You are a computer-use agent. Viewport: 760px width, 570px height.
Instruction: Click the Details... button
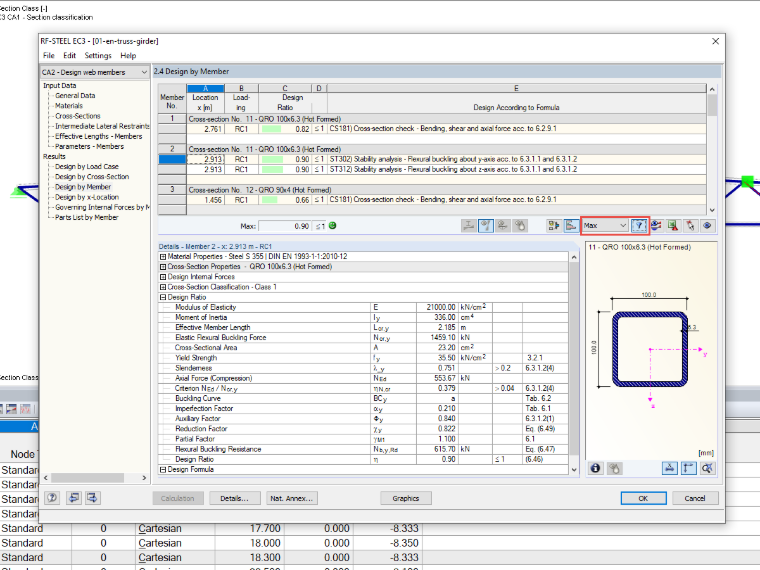pyautogui.click(x=235, y=498)
